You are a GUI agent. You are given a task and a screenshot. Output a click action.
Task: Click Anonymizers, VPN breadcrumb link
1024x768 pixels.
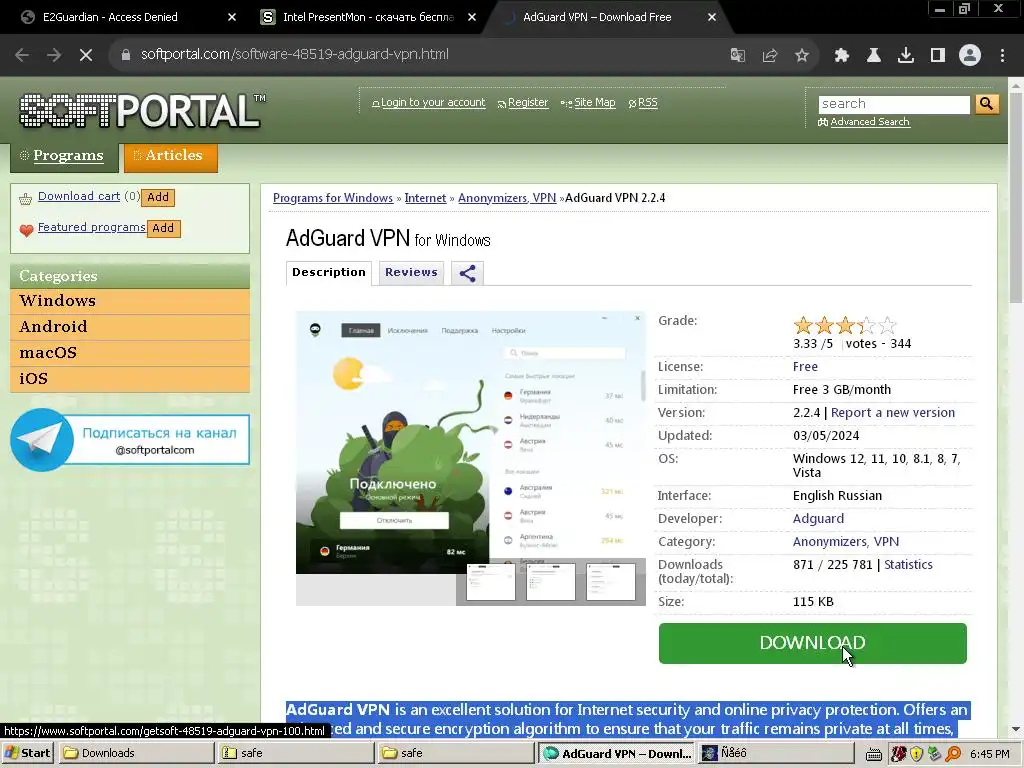[x=507, y=198]
